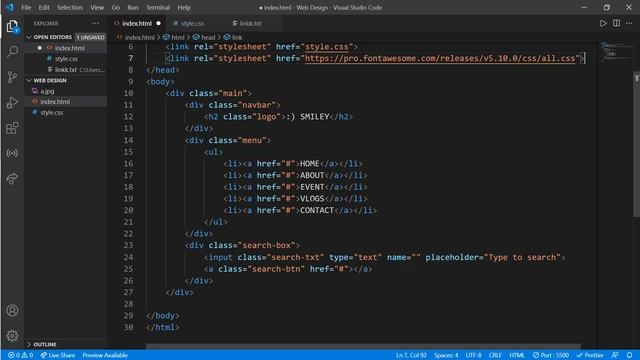The image size is (640, 360).
Task: Open the Extensions view
Action: 12,128
